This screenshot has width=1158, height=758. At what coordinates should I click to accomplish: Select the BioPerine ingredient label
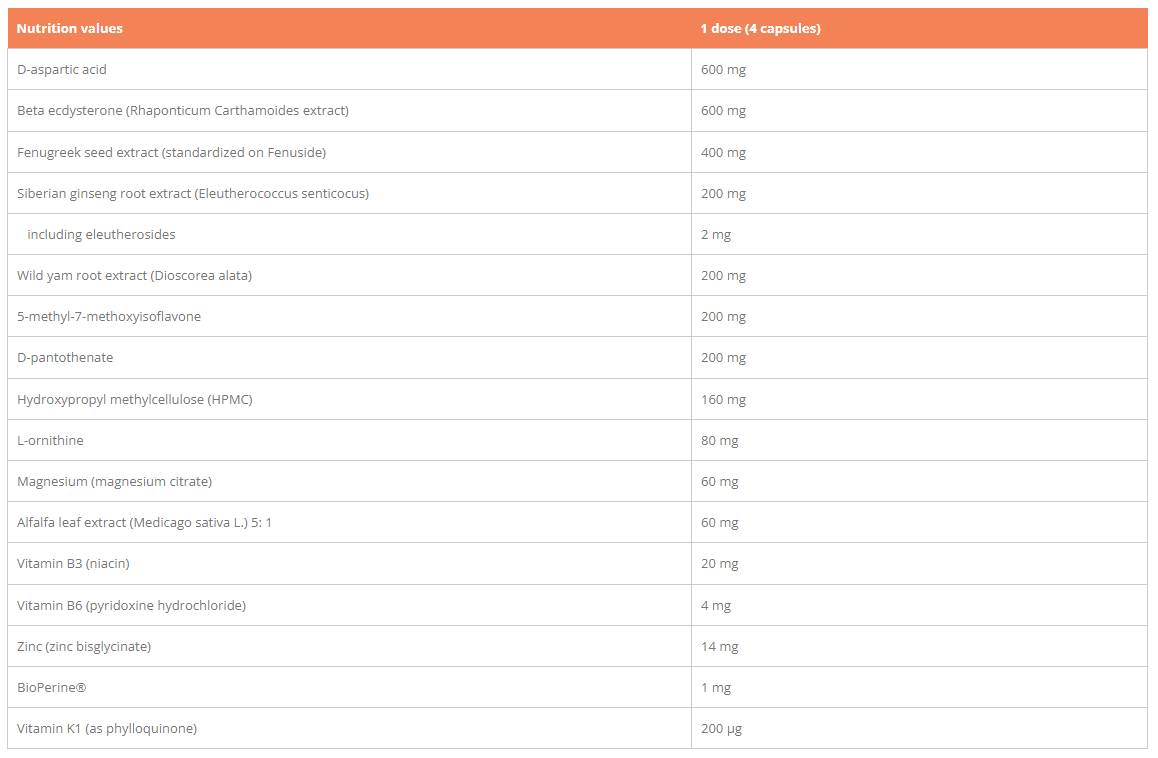[x=51, y=688]
